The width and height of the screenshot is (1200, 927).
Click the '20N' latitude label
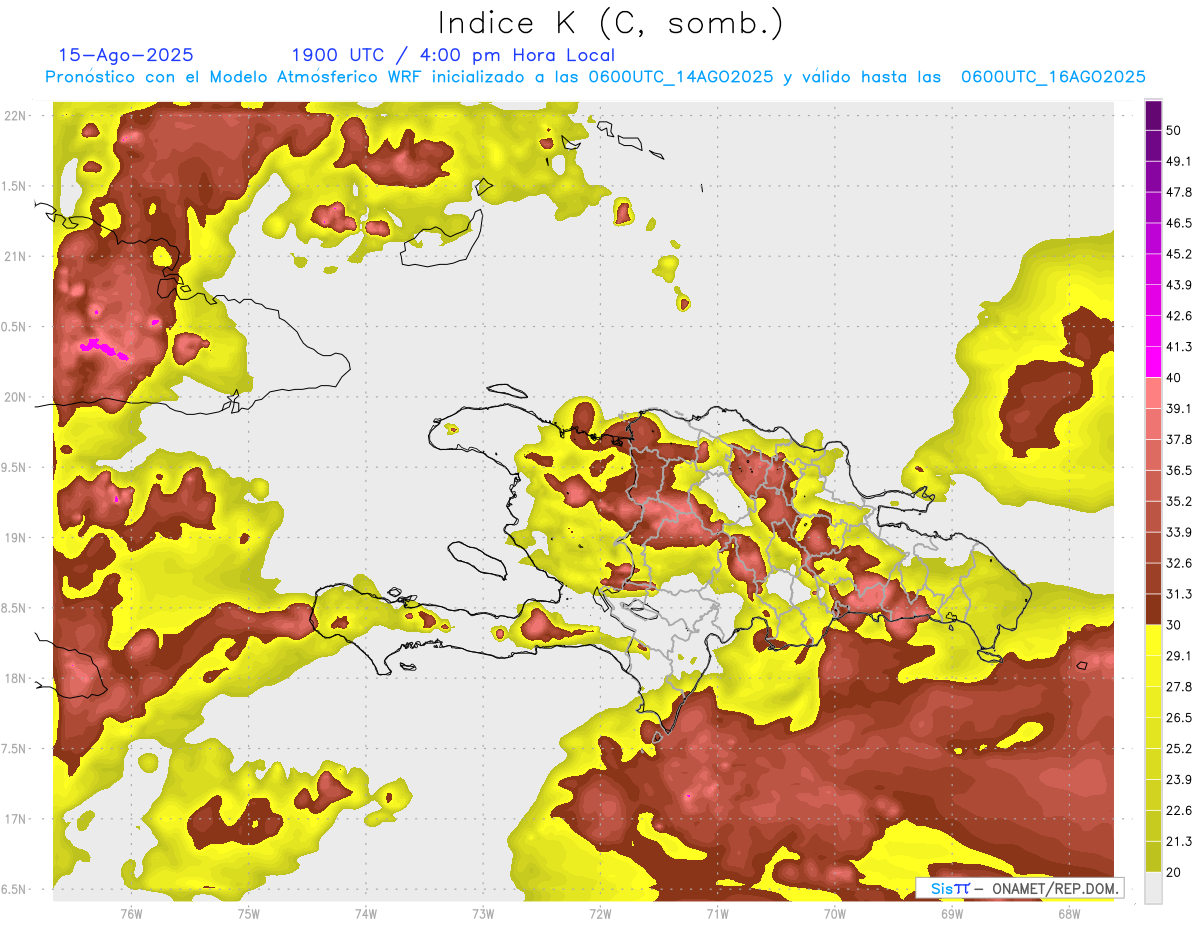coord(16,397)
